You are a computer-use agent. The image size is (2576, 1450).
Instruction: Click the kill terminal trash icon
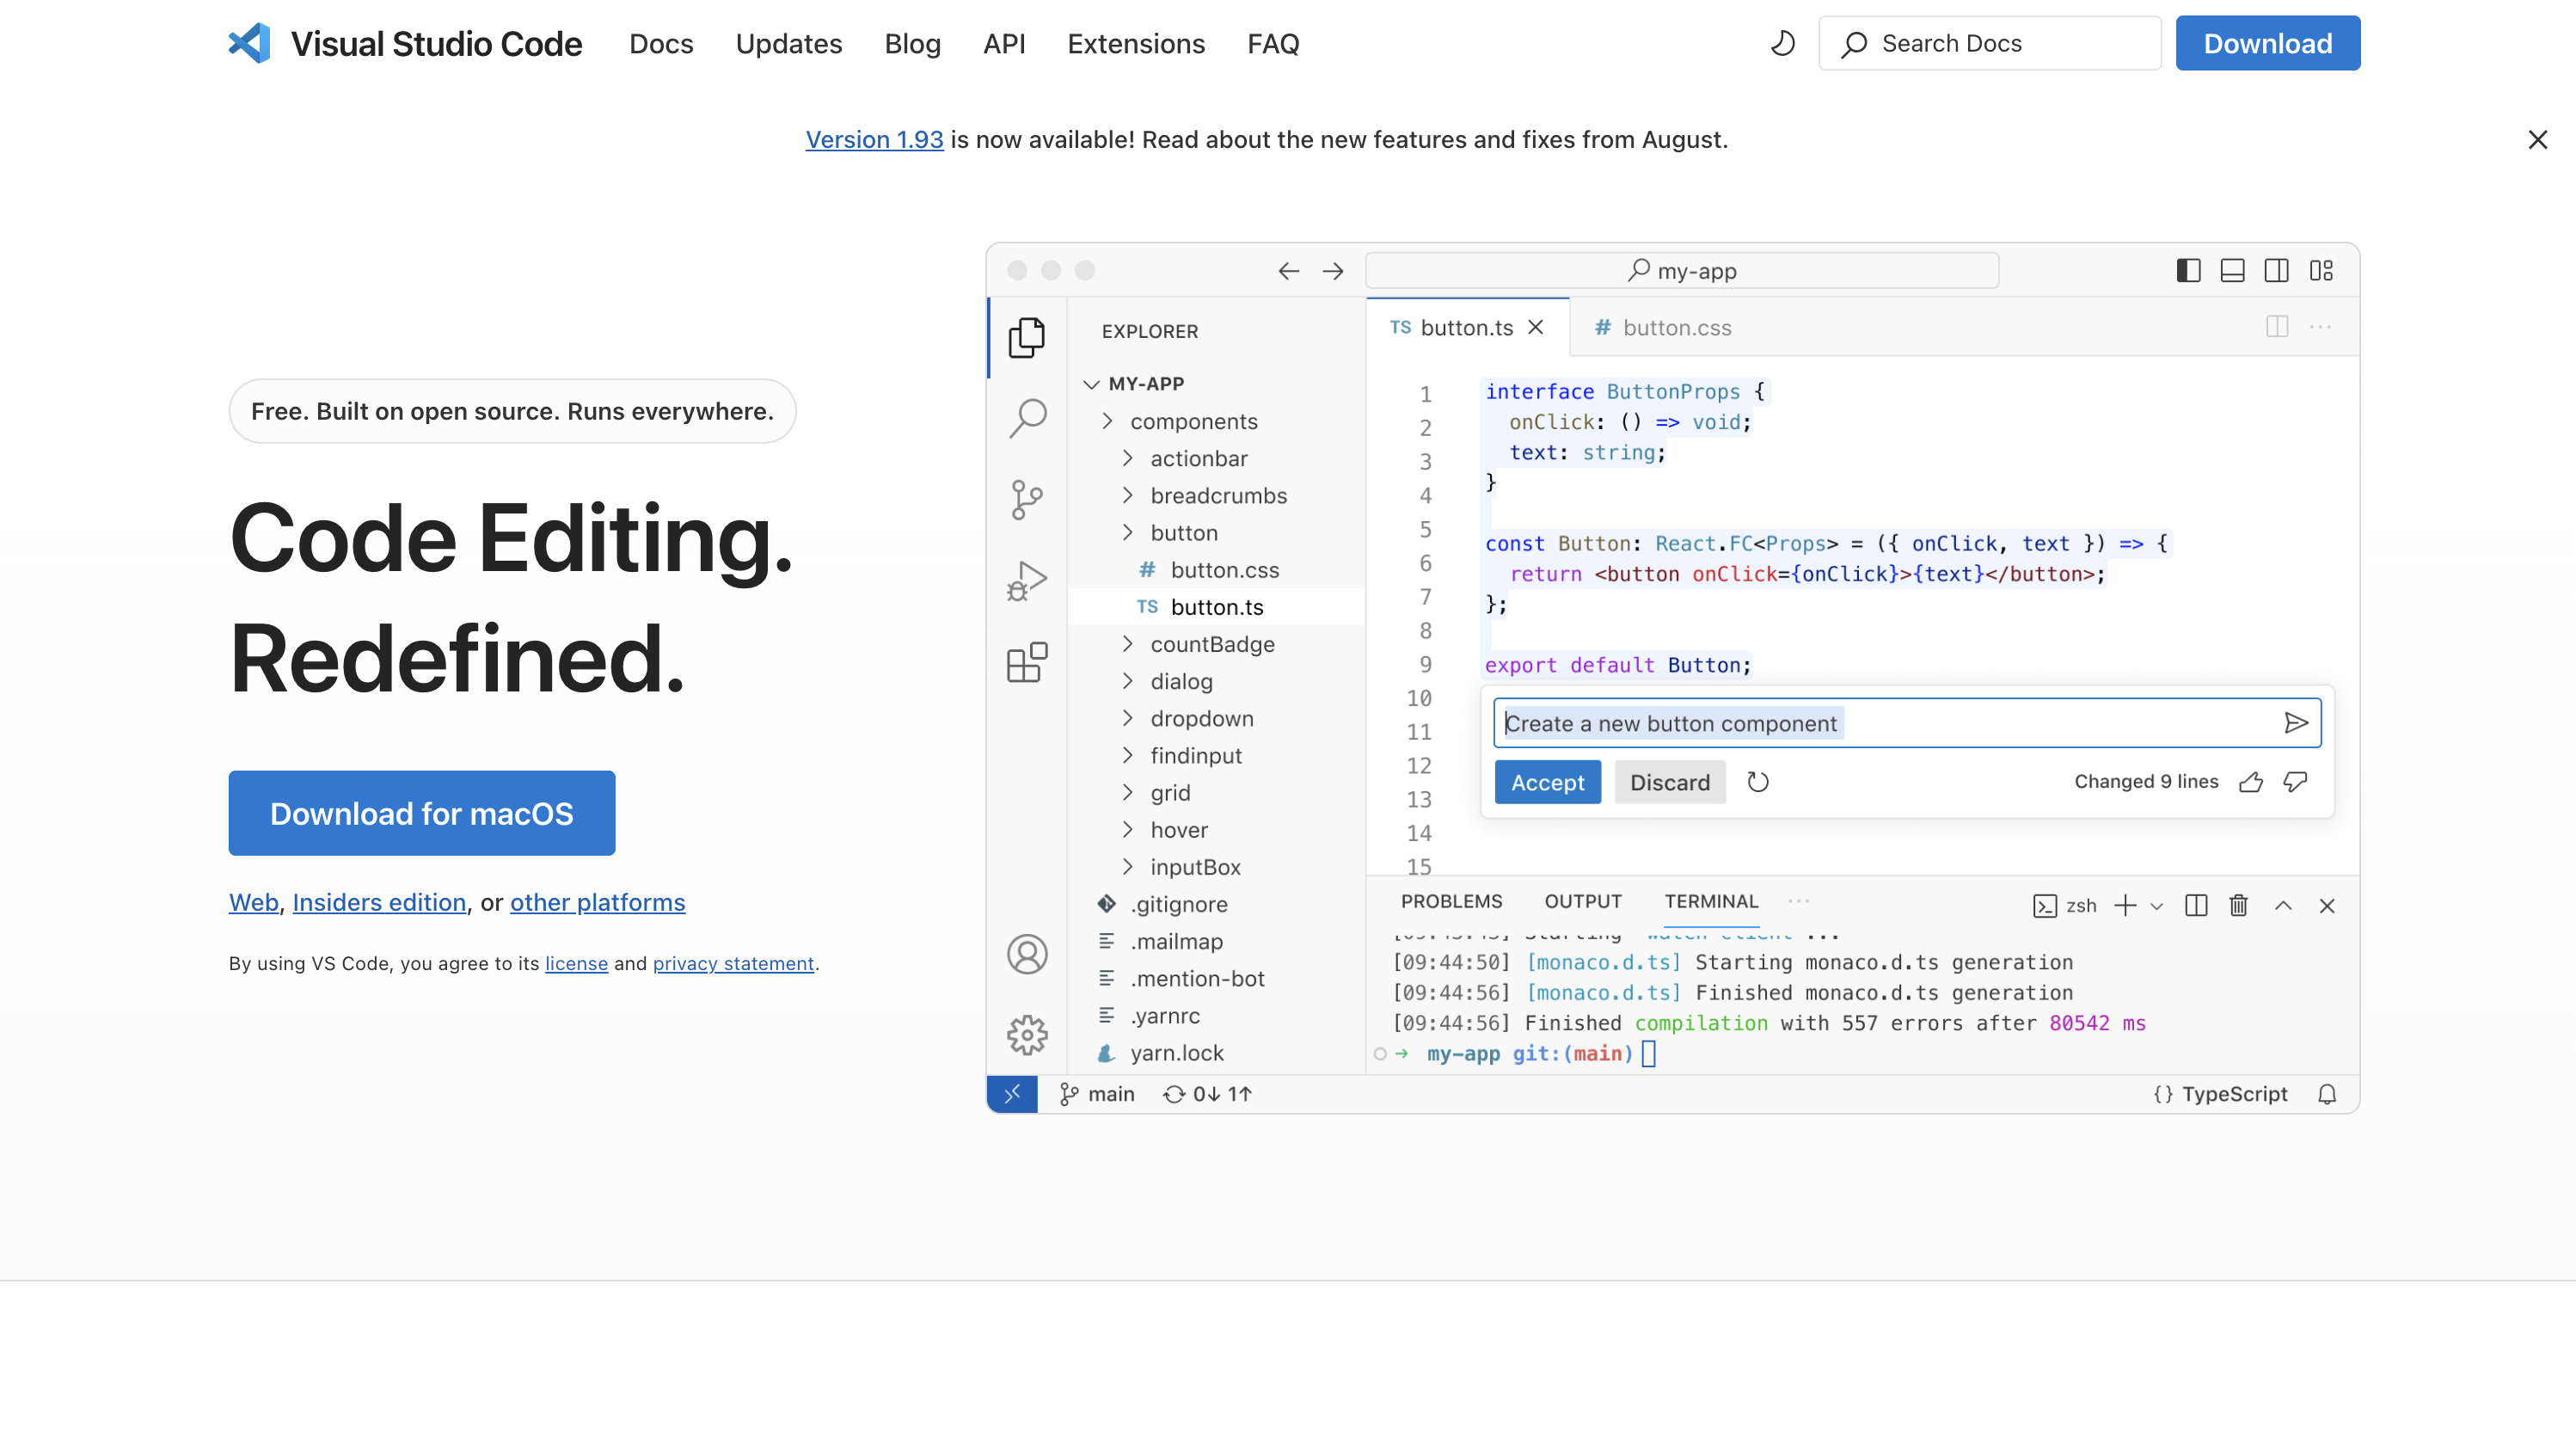click(x=2239, y=905)
